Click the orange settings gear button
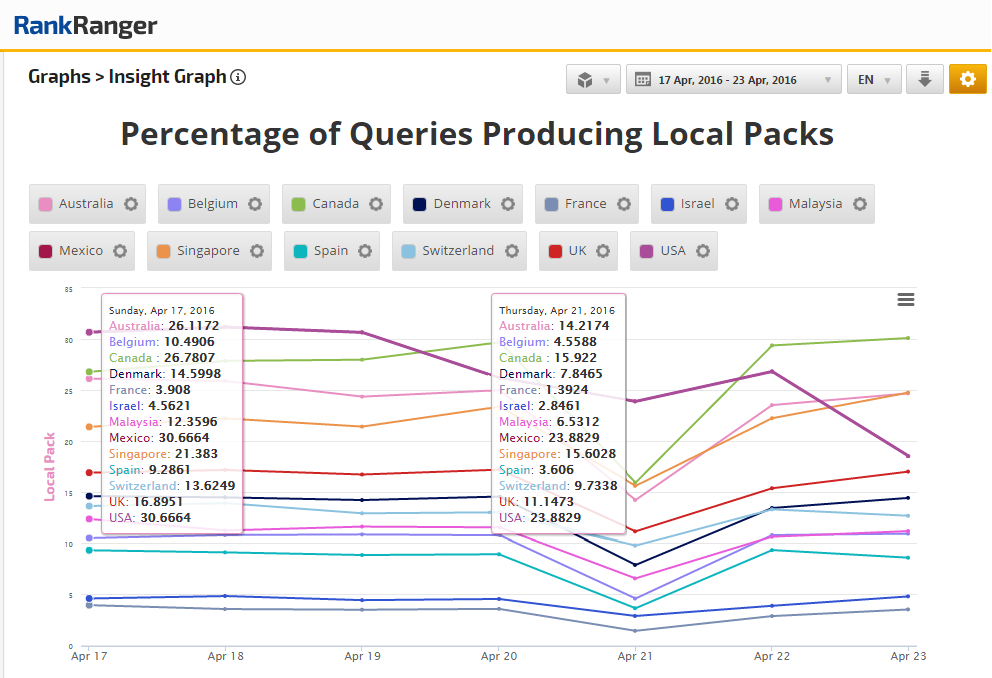 (x=967, y=80)
